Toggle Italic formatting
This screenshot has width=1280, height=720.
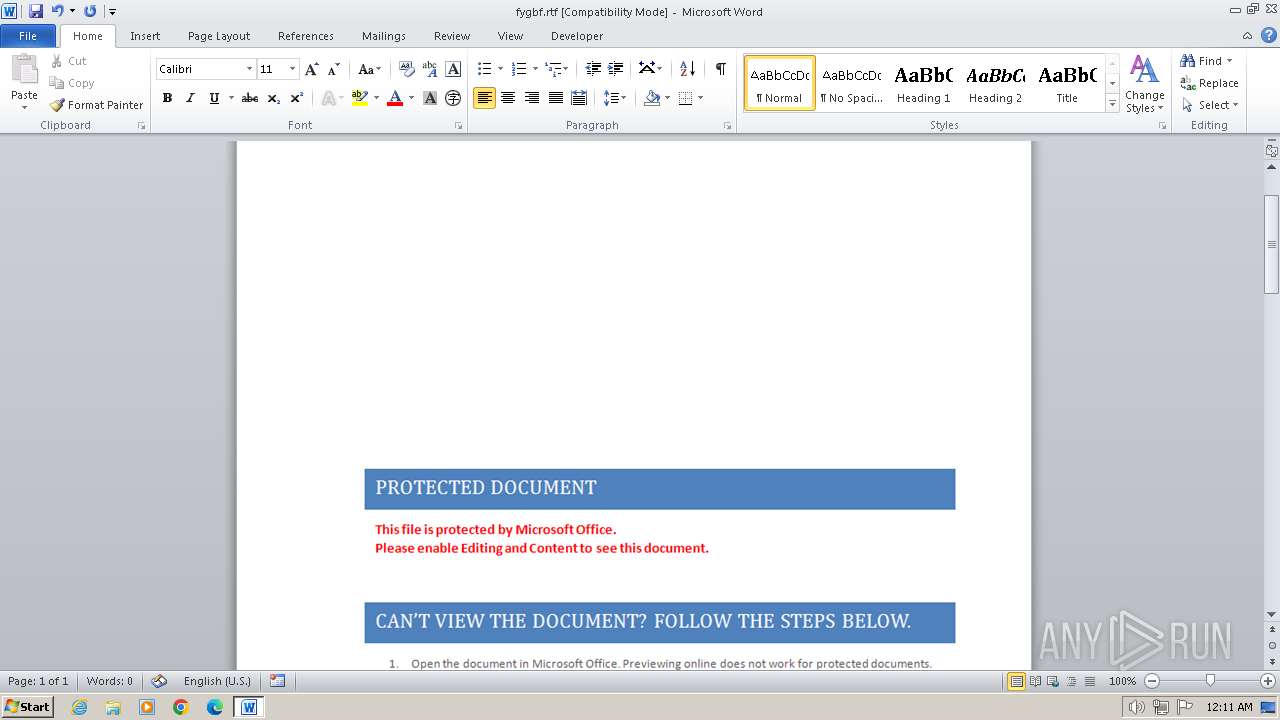(x=190, y=98)
